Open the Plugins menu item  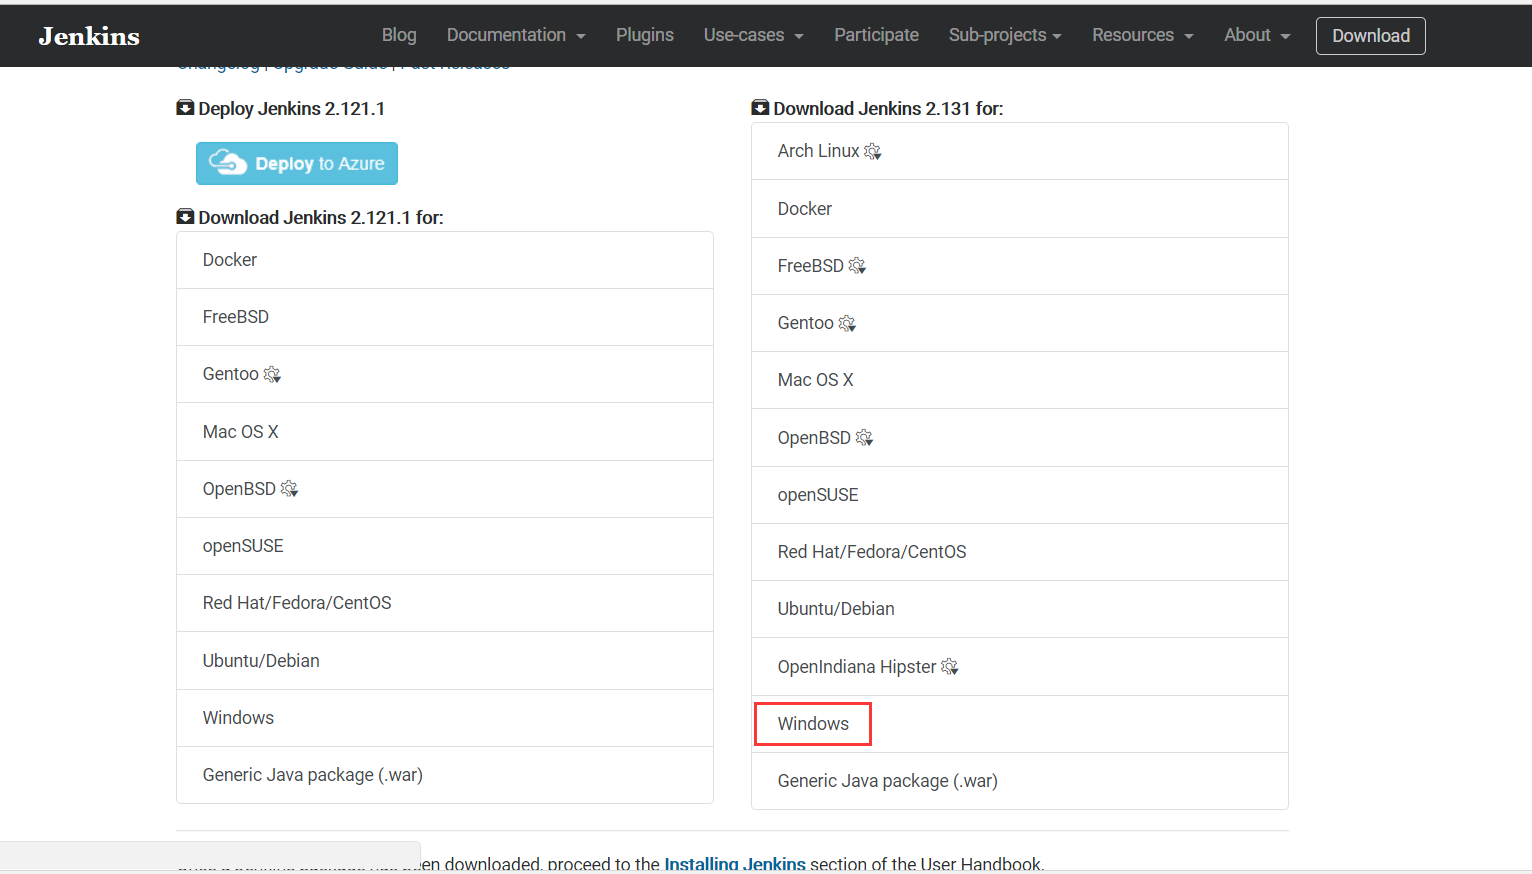[x=644, y=35]
